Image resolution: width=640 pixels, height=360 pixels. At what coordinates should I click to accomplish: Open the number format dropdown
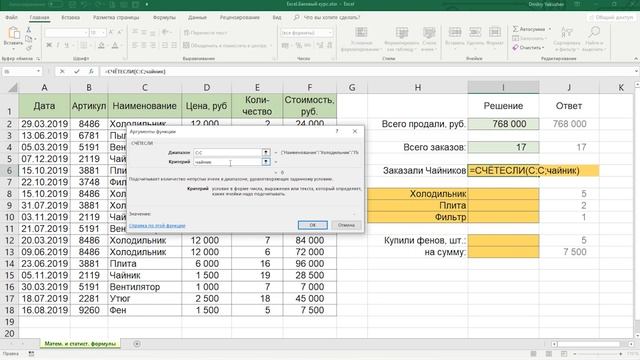[330, 33]
